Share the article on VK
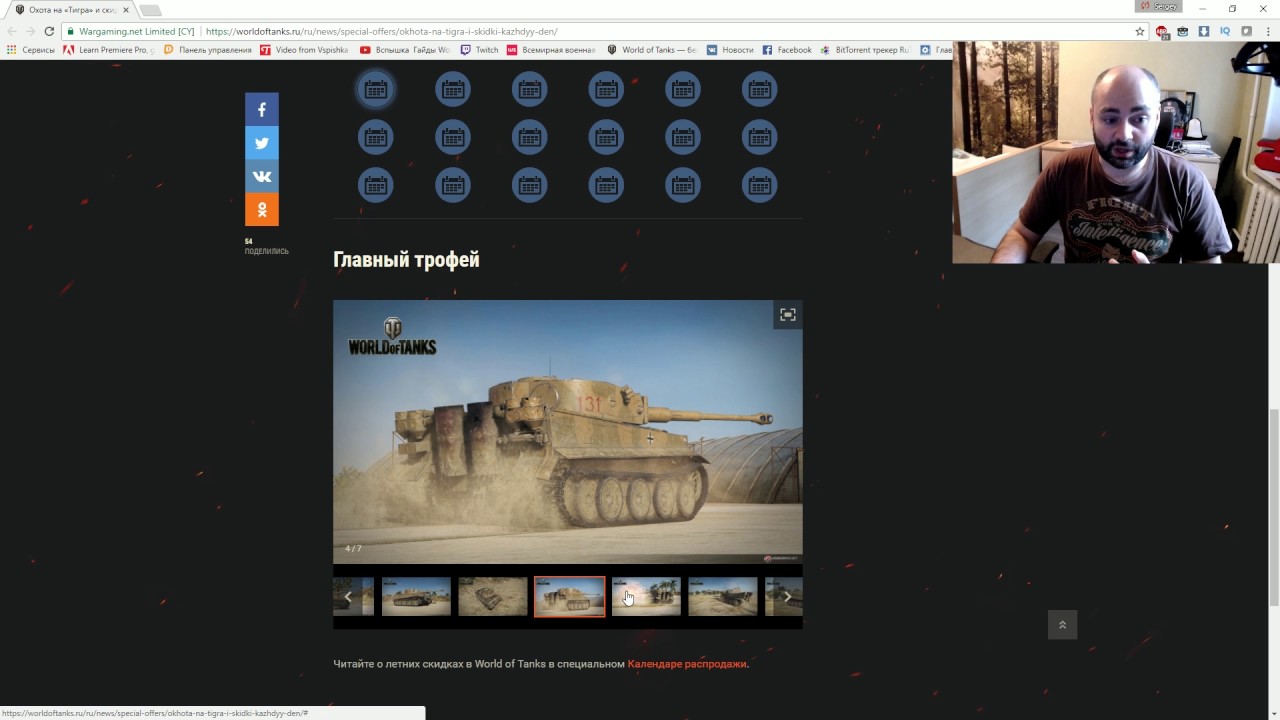 point(262,176)
